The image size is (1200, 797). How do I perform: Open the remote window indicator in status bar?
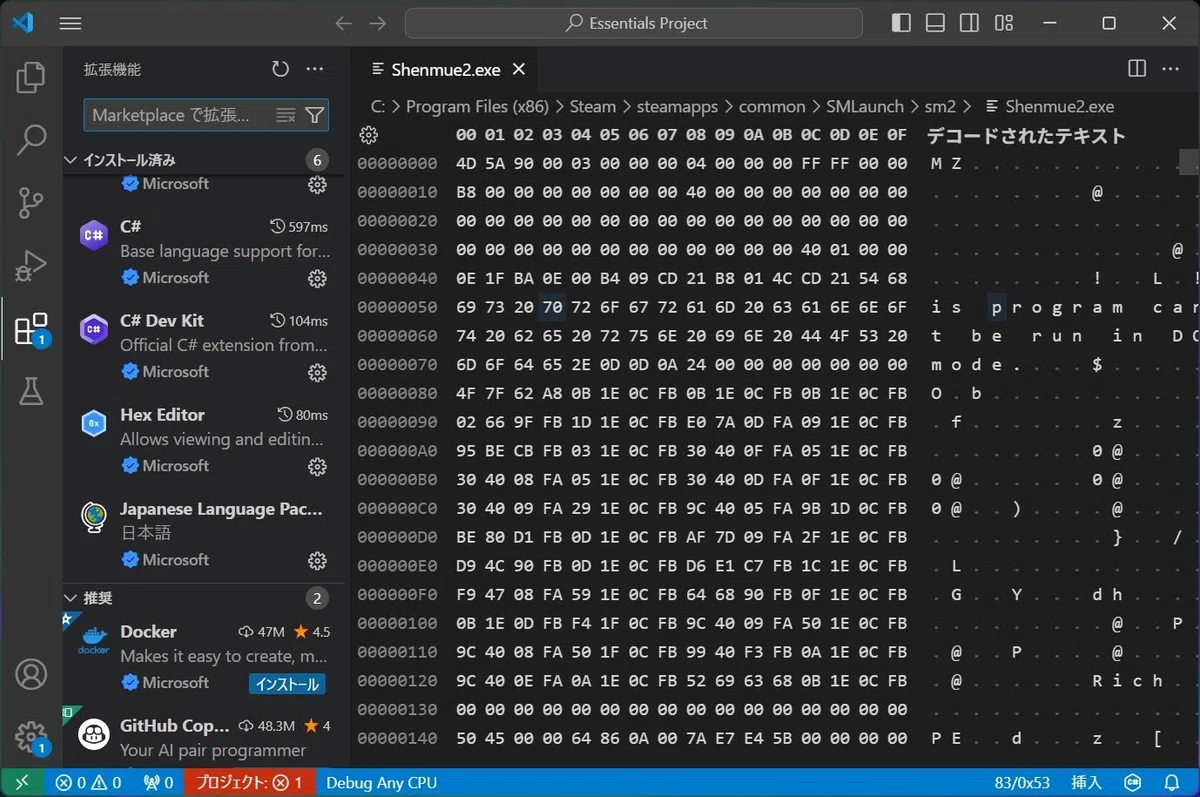pyautogui.click(x=22, y=783)
